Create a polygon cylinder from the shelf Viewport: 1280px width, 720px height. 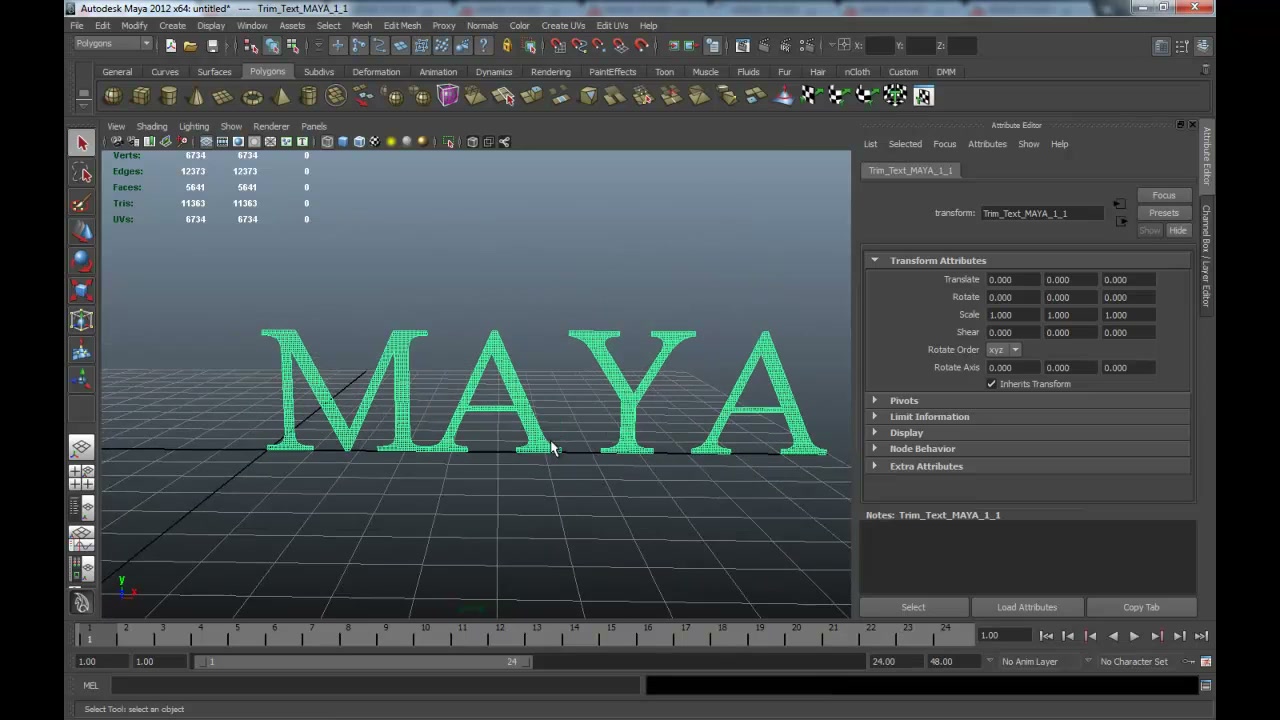169,96
